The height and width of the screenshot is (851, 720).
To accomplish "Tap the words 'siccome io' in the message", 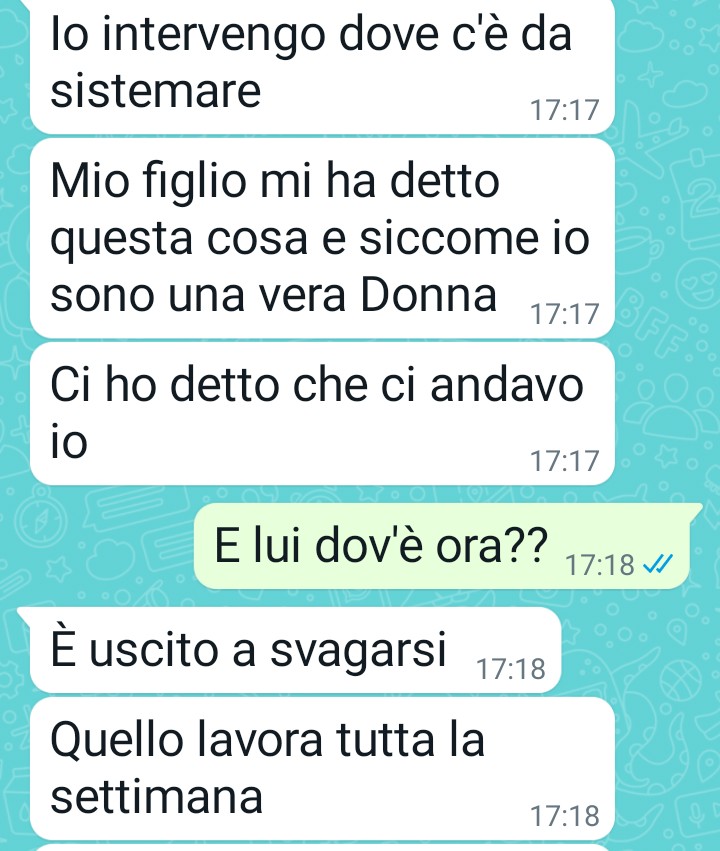I will [475, 238].
